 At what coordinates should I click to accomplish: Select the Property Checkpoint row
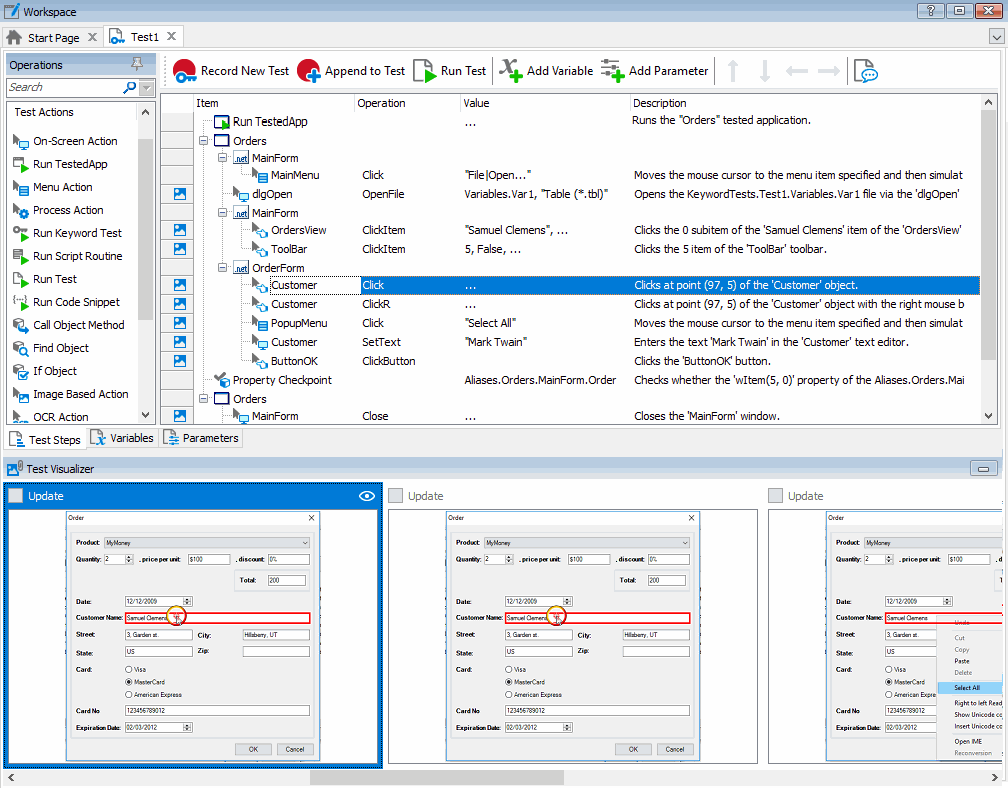(586, 381)
